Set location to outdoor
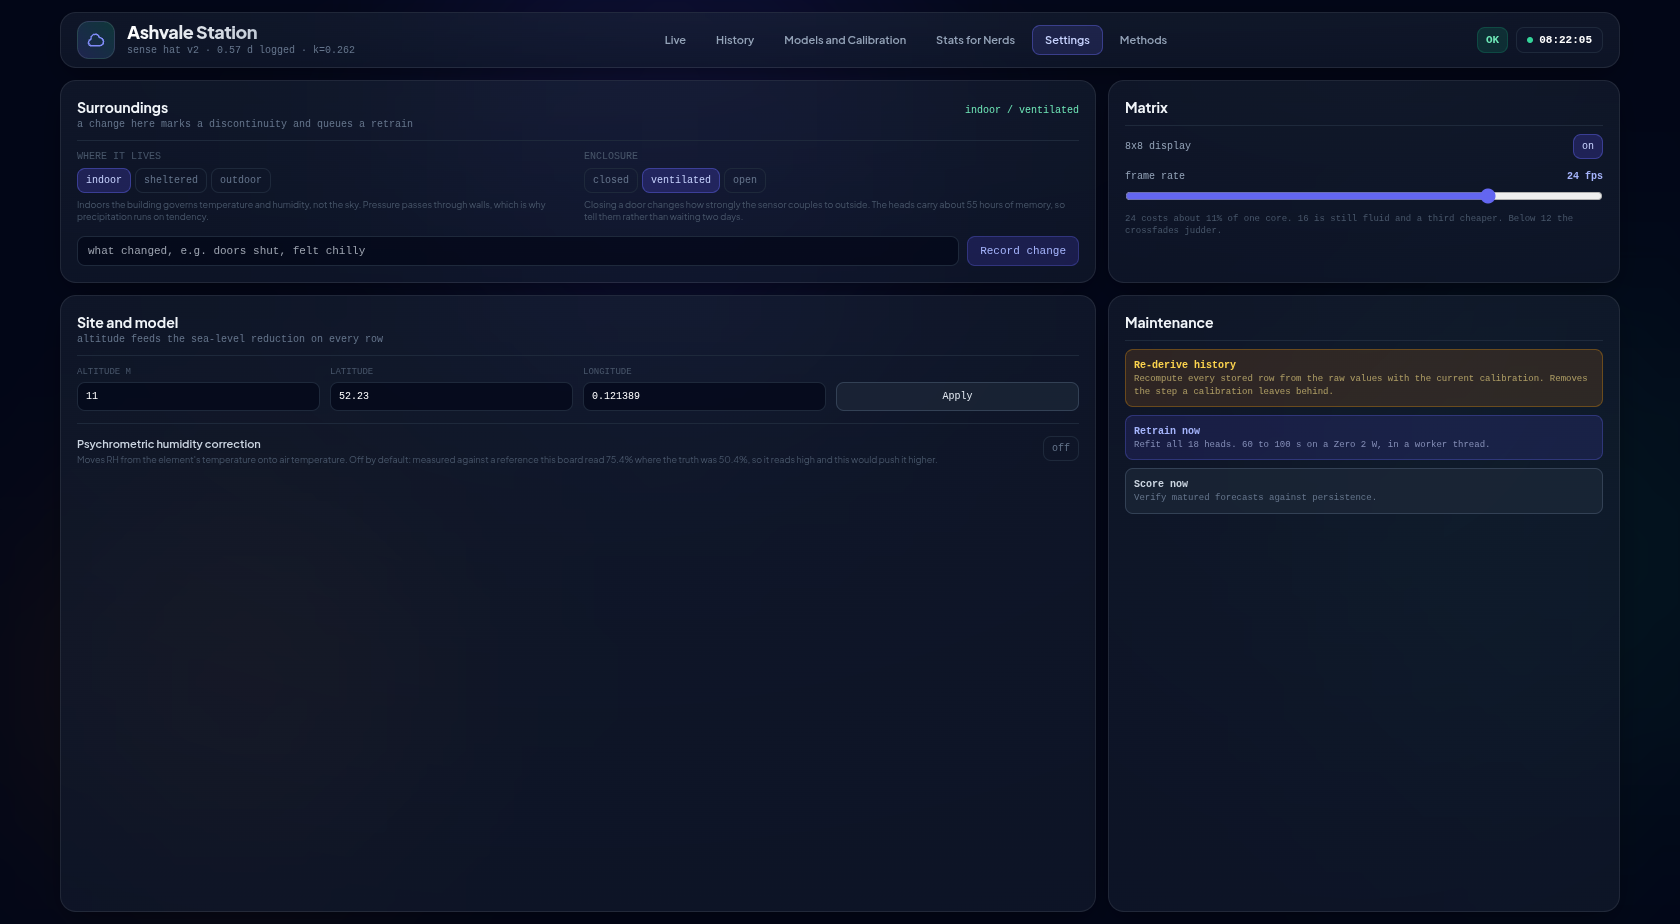 (x=241, y=180)
